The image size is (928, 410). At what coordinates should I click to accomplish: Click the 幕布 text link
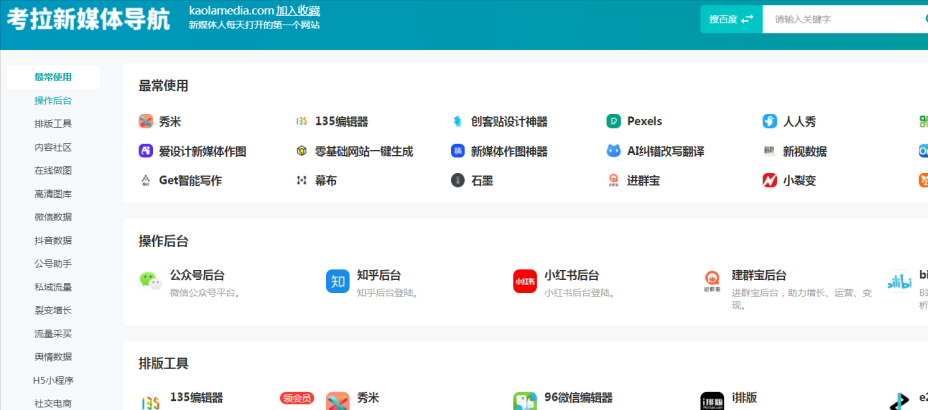coord(326,181)
